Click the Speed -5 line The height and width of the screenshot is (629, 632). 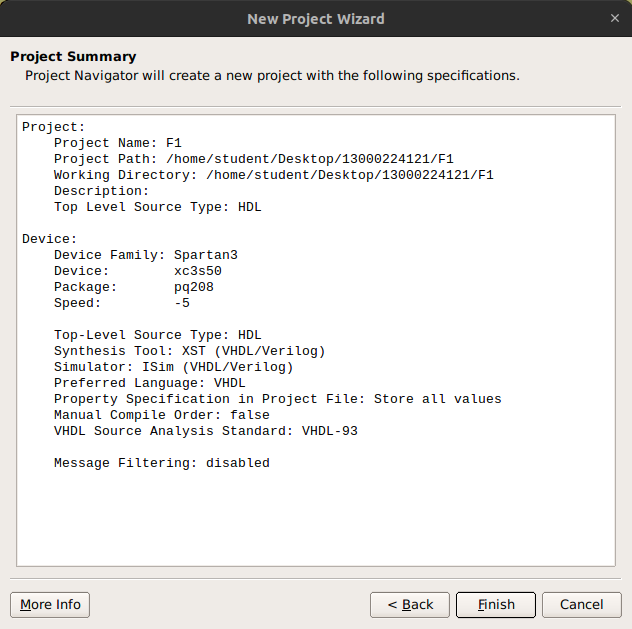[121, 303]
